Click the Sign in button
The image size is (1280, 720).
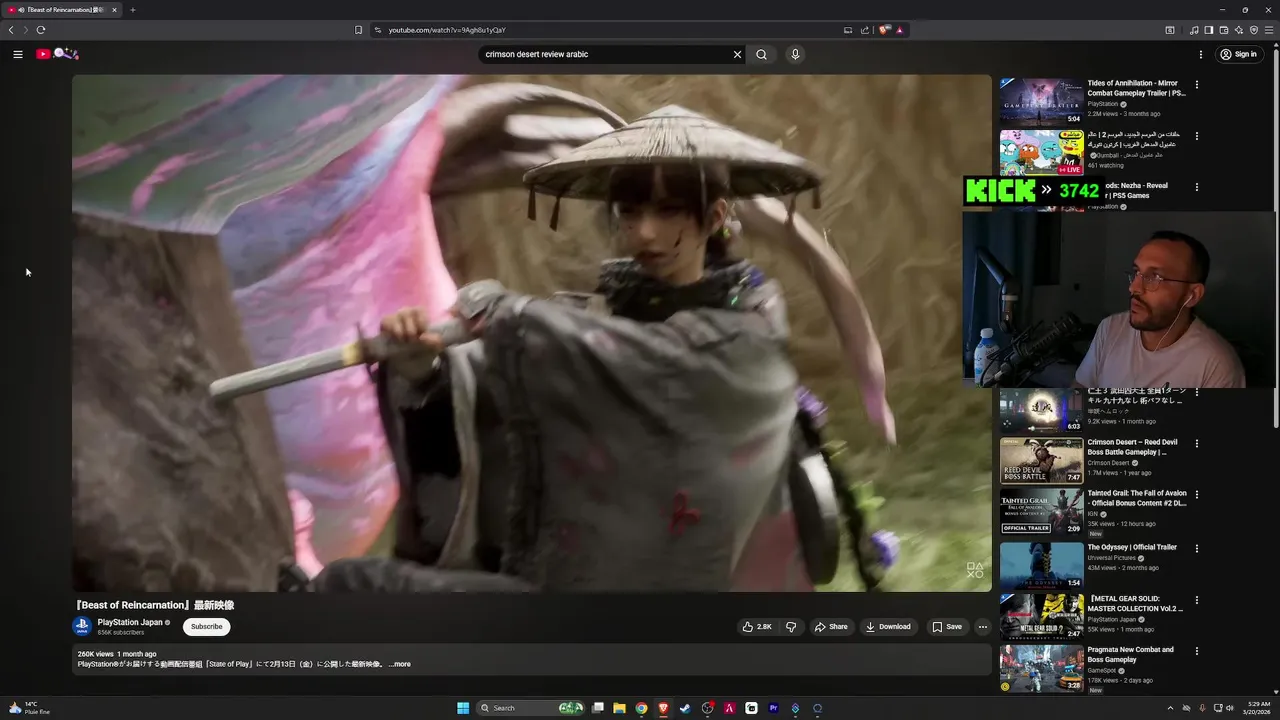(x=1238, y=54)
